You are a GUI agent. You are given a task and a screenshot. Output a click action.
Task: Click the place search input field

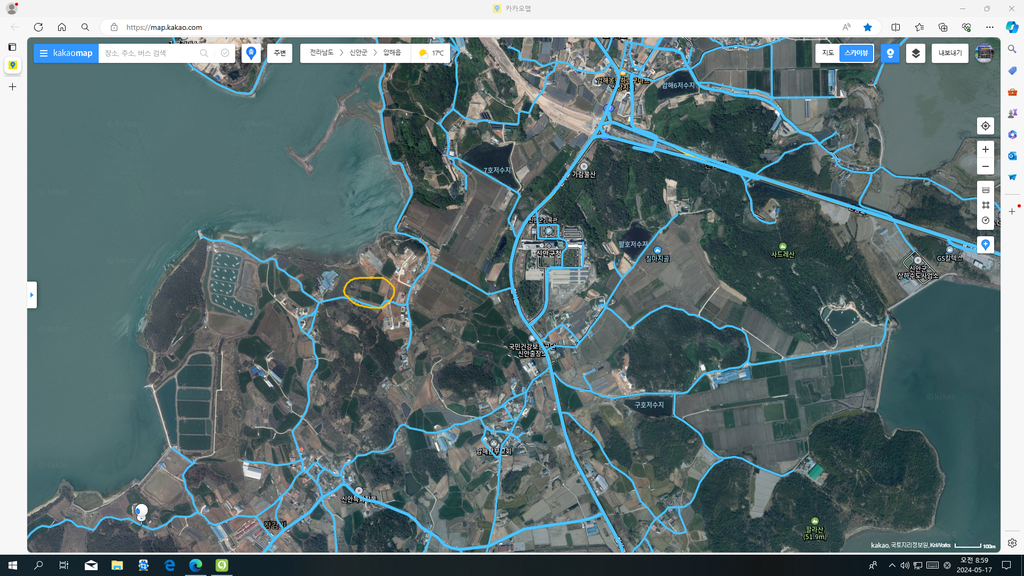(x=150, y=53)
